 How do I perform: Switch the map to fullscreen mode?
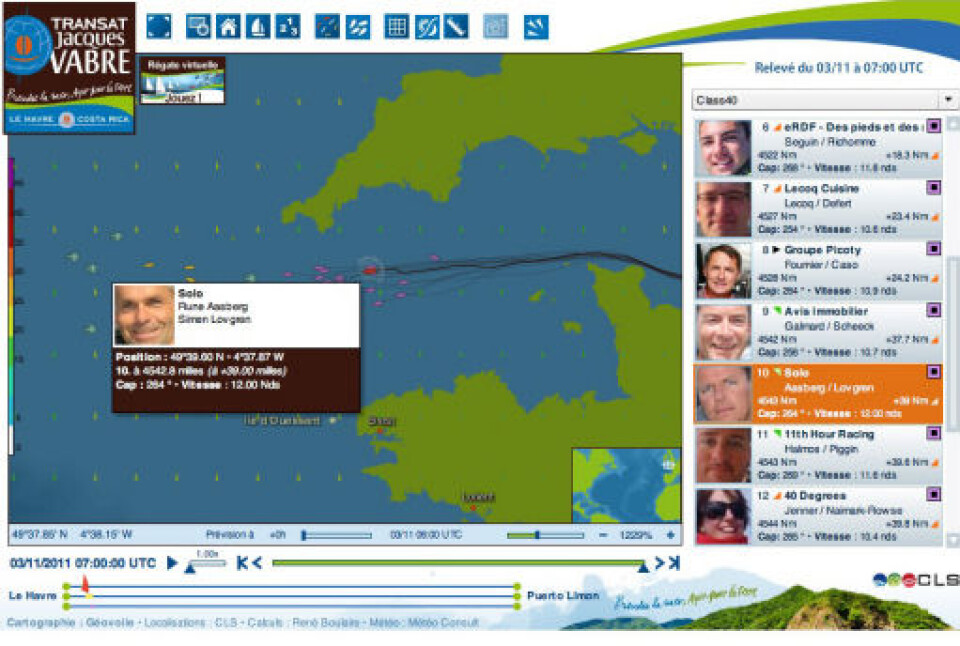click(159, 27)
